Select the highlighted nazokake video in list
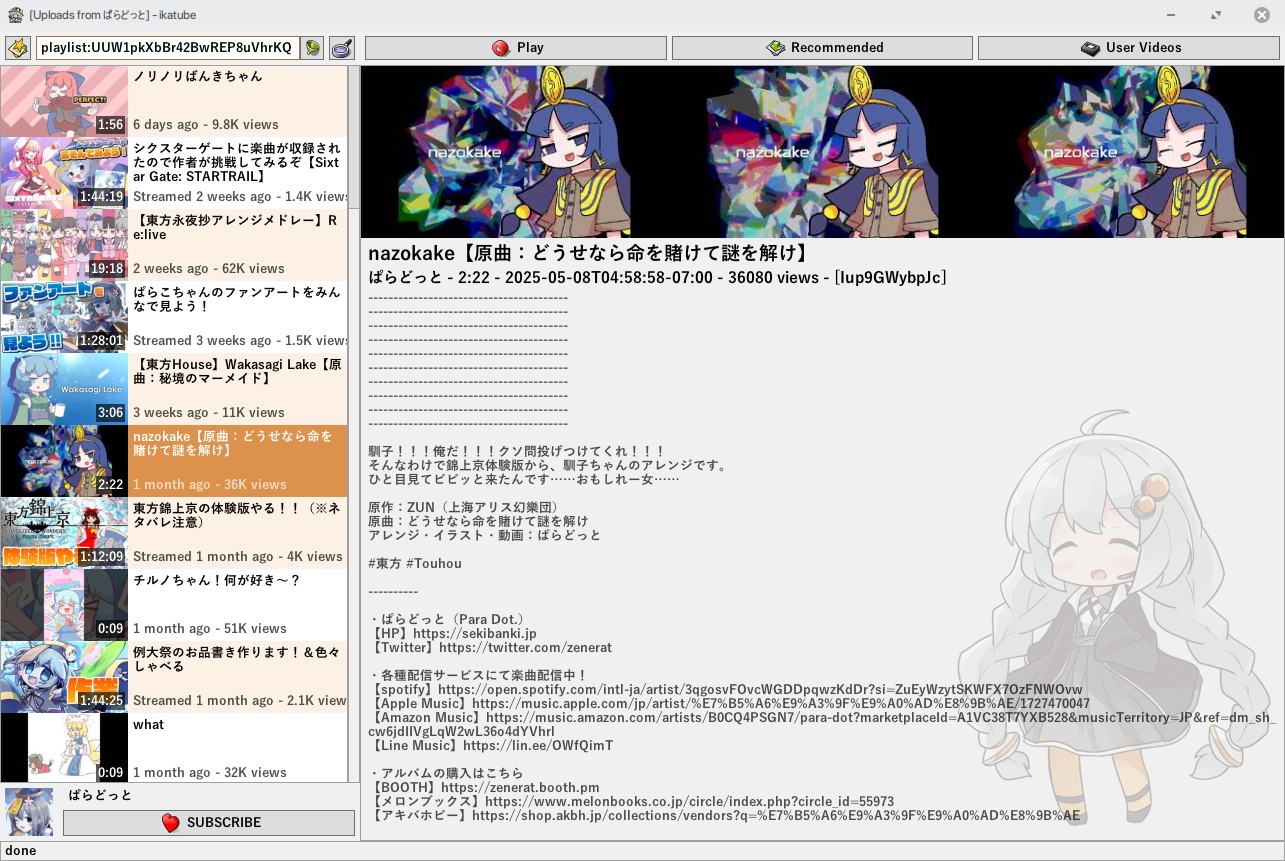The image size is (1285, 861). coord(174,461)
